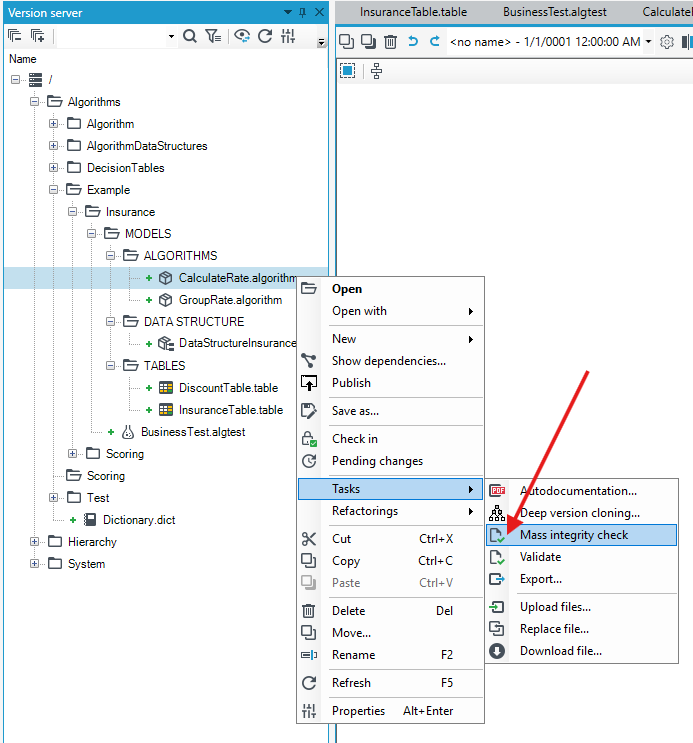Click the settings sliders icon in toolbar
Image resolution: width=693 pixels, height=743 pixels.
point(288,36)
